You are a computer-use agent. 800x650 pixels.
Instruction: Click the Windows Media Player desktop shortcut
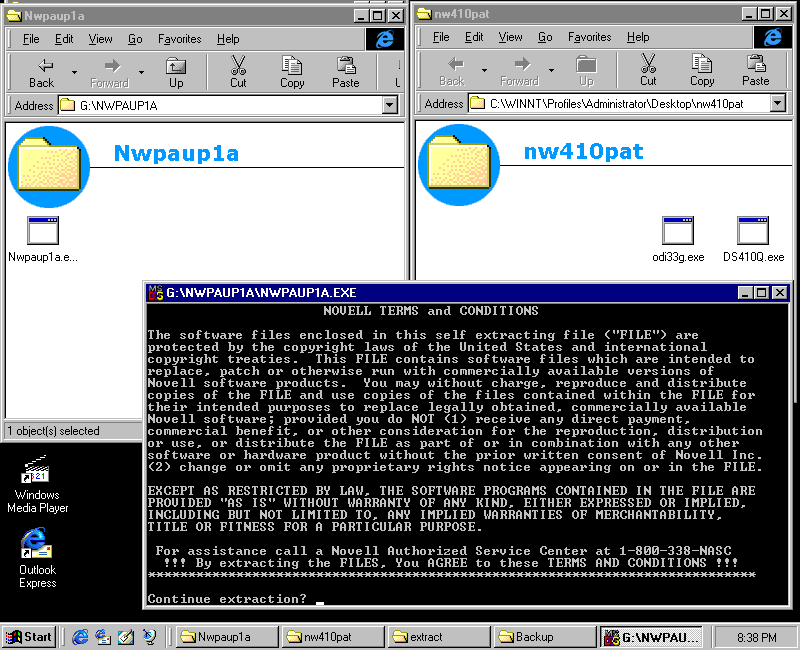click(37, 484)
